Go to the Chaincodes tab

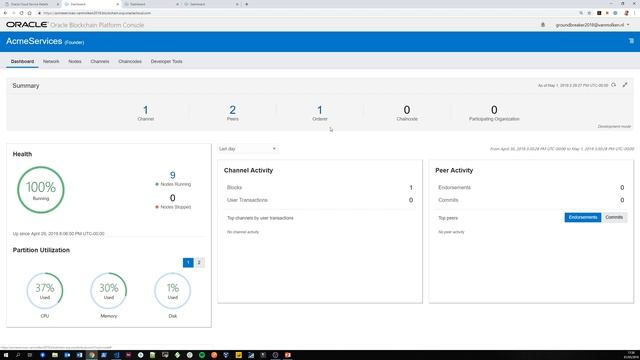(x=130, y=61)
